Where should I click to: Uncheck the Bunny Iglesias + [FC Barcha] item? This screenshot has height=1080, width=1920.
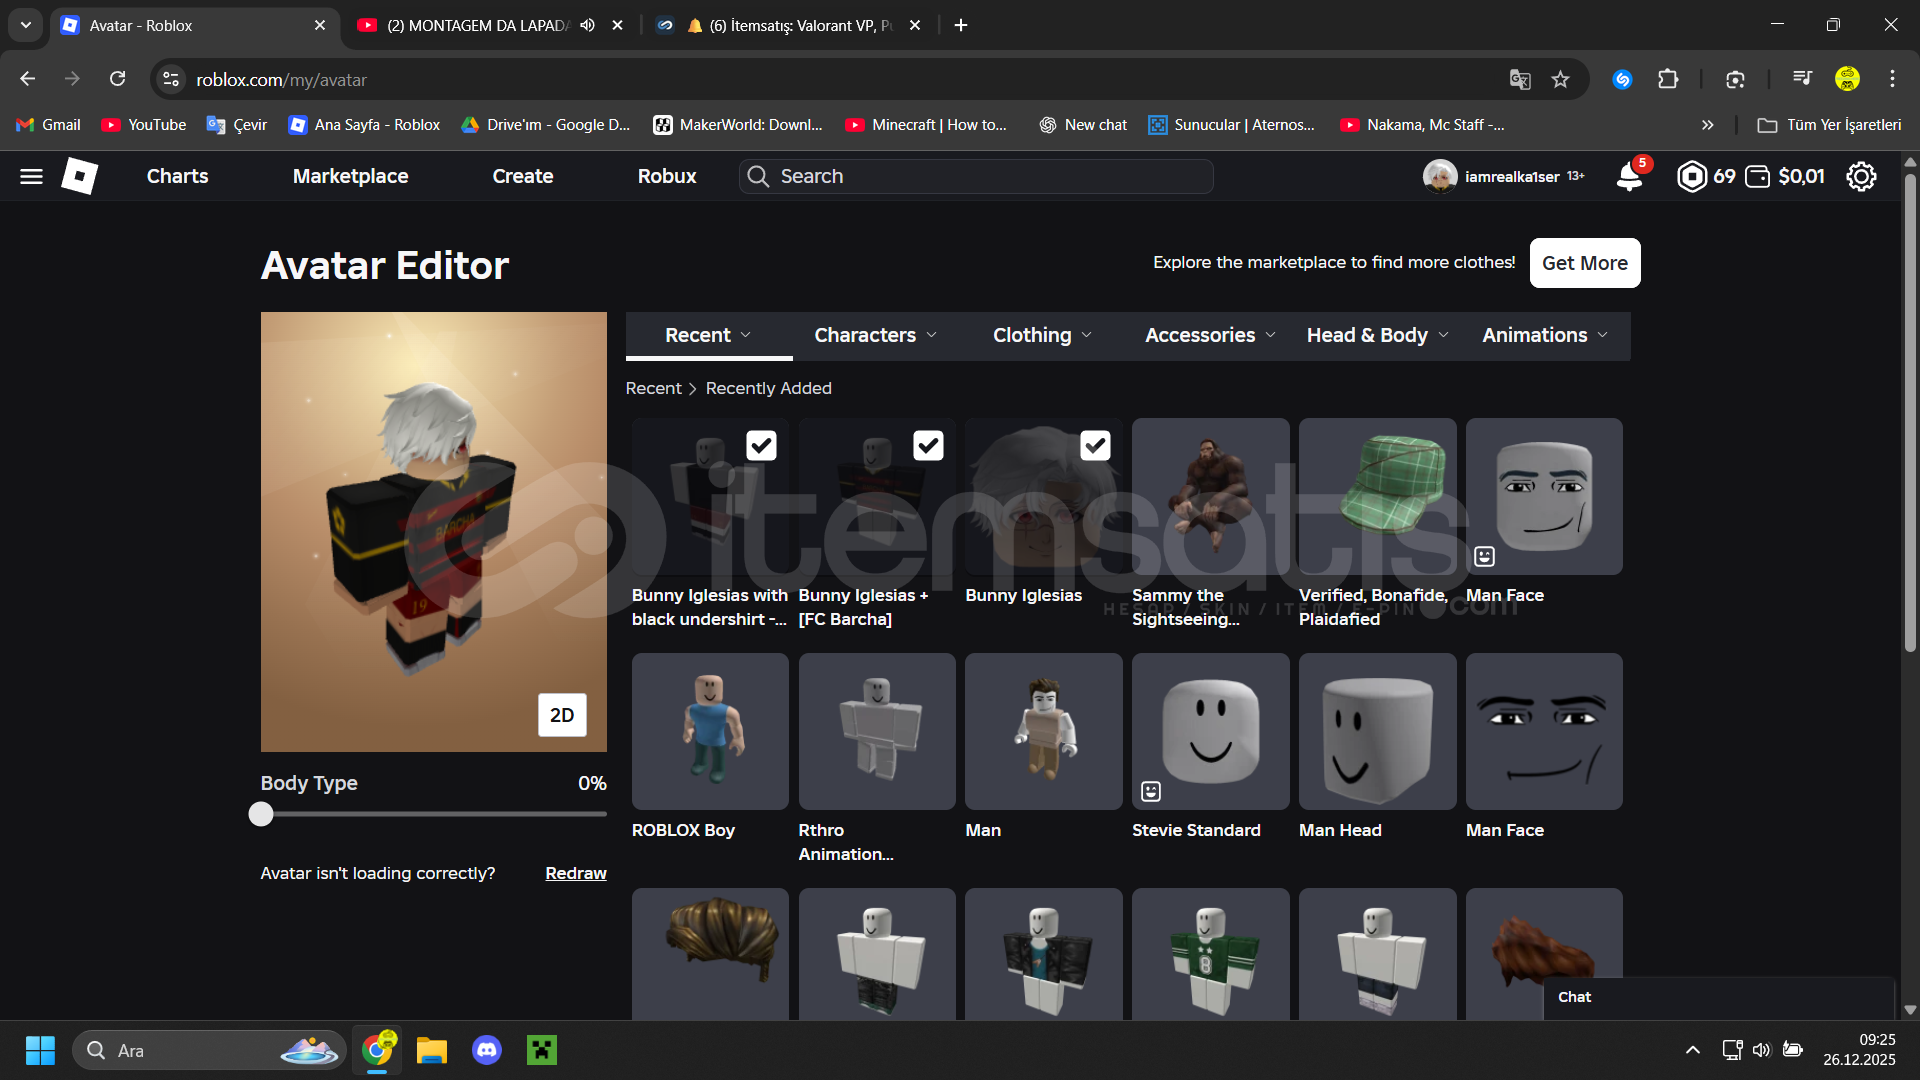click(x=928, y=446)
